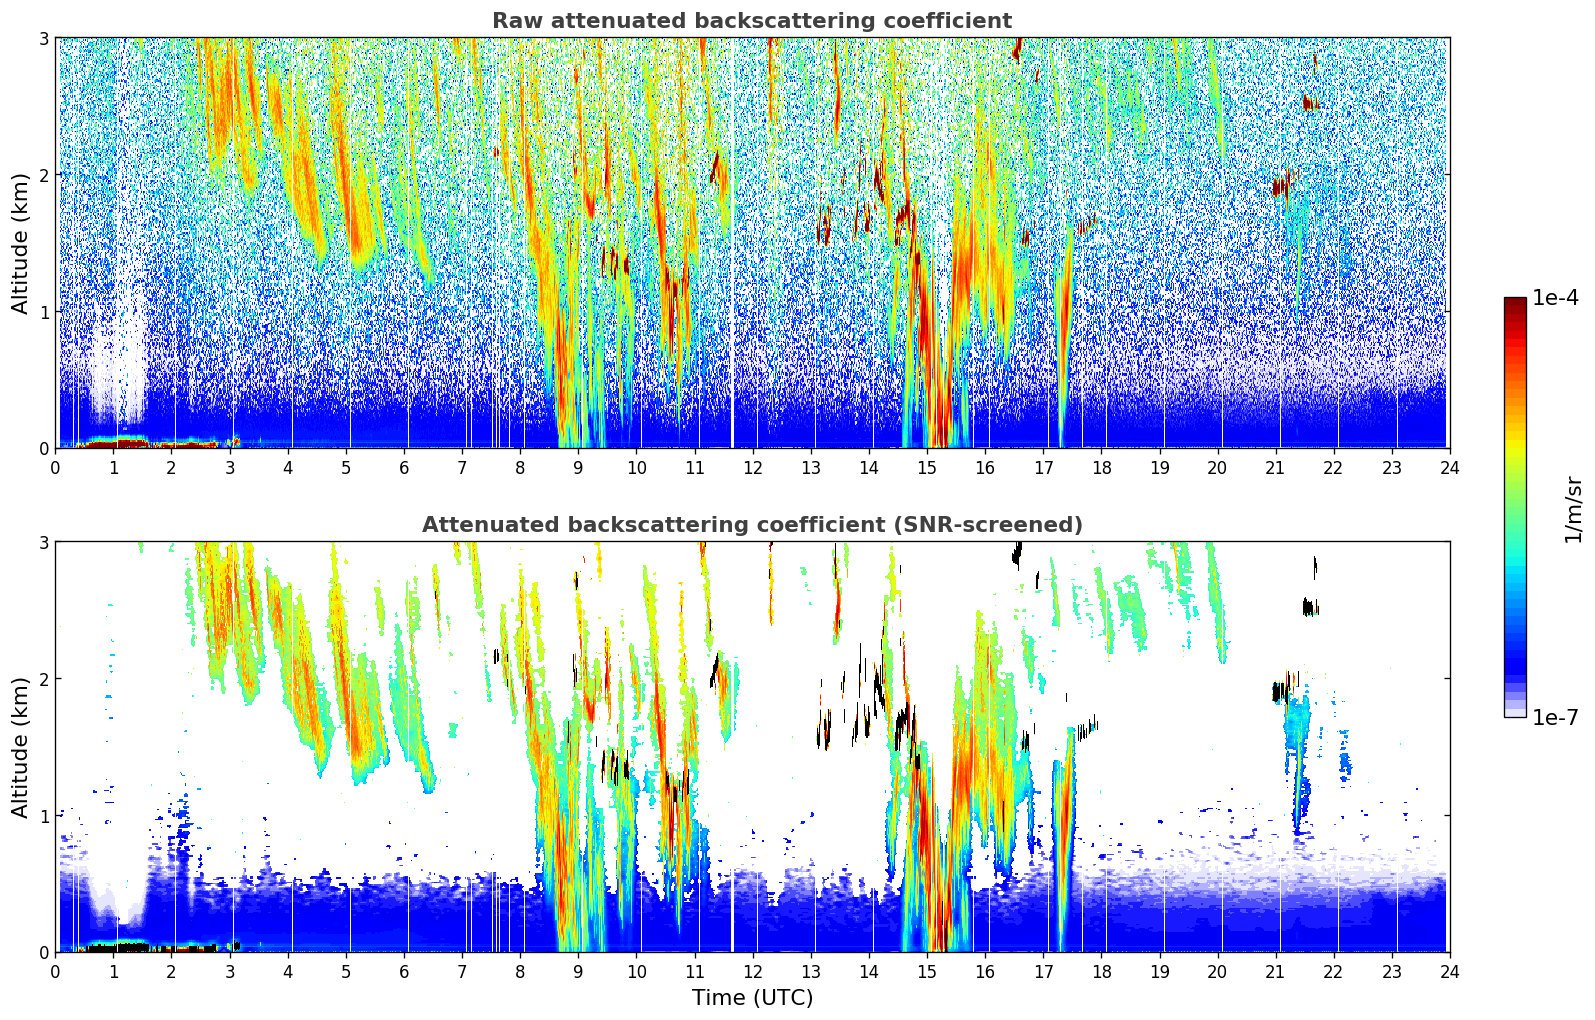Select 'Altitude (km)' label of raw backscatter plot

coord(21,243)
